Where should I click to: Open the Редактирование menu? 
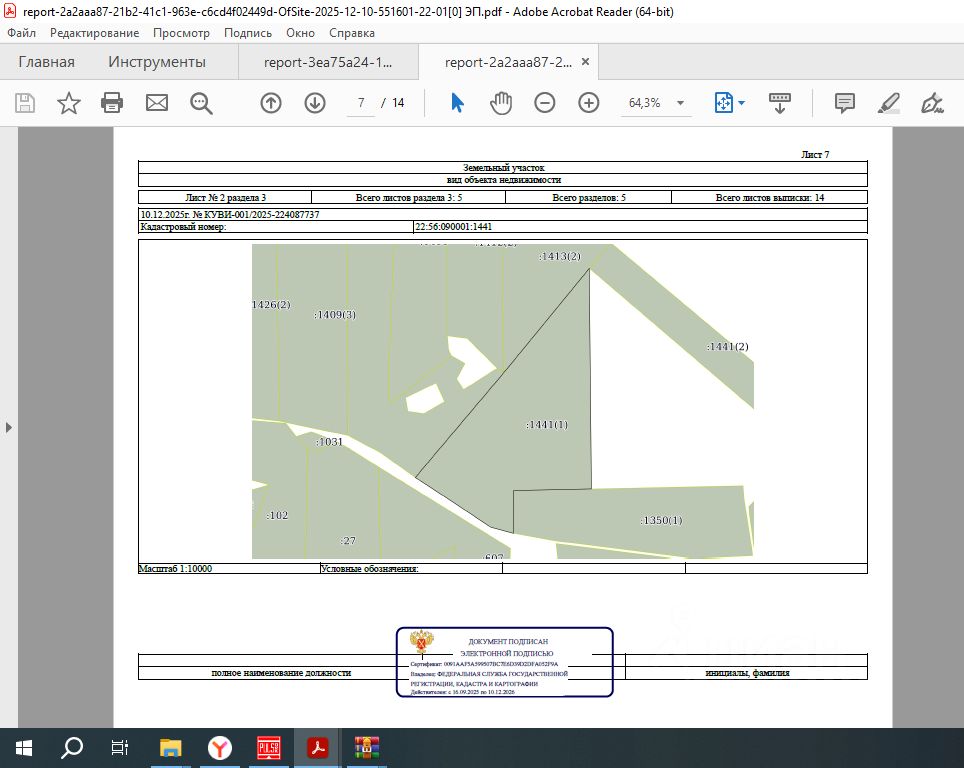click(95, 33)
